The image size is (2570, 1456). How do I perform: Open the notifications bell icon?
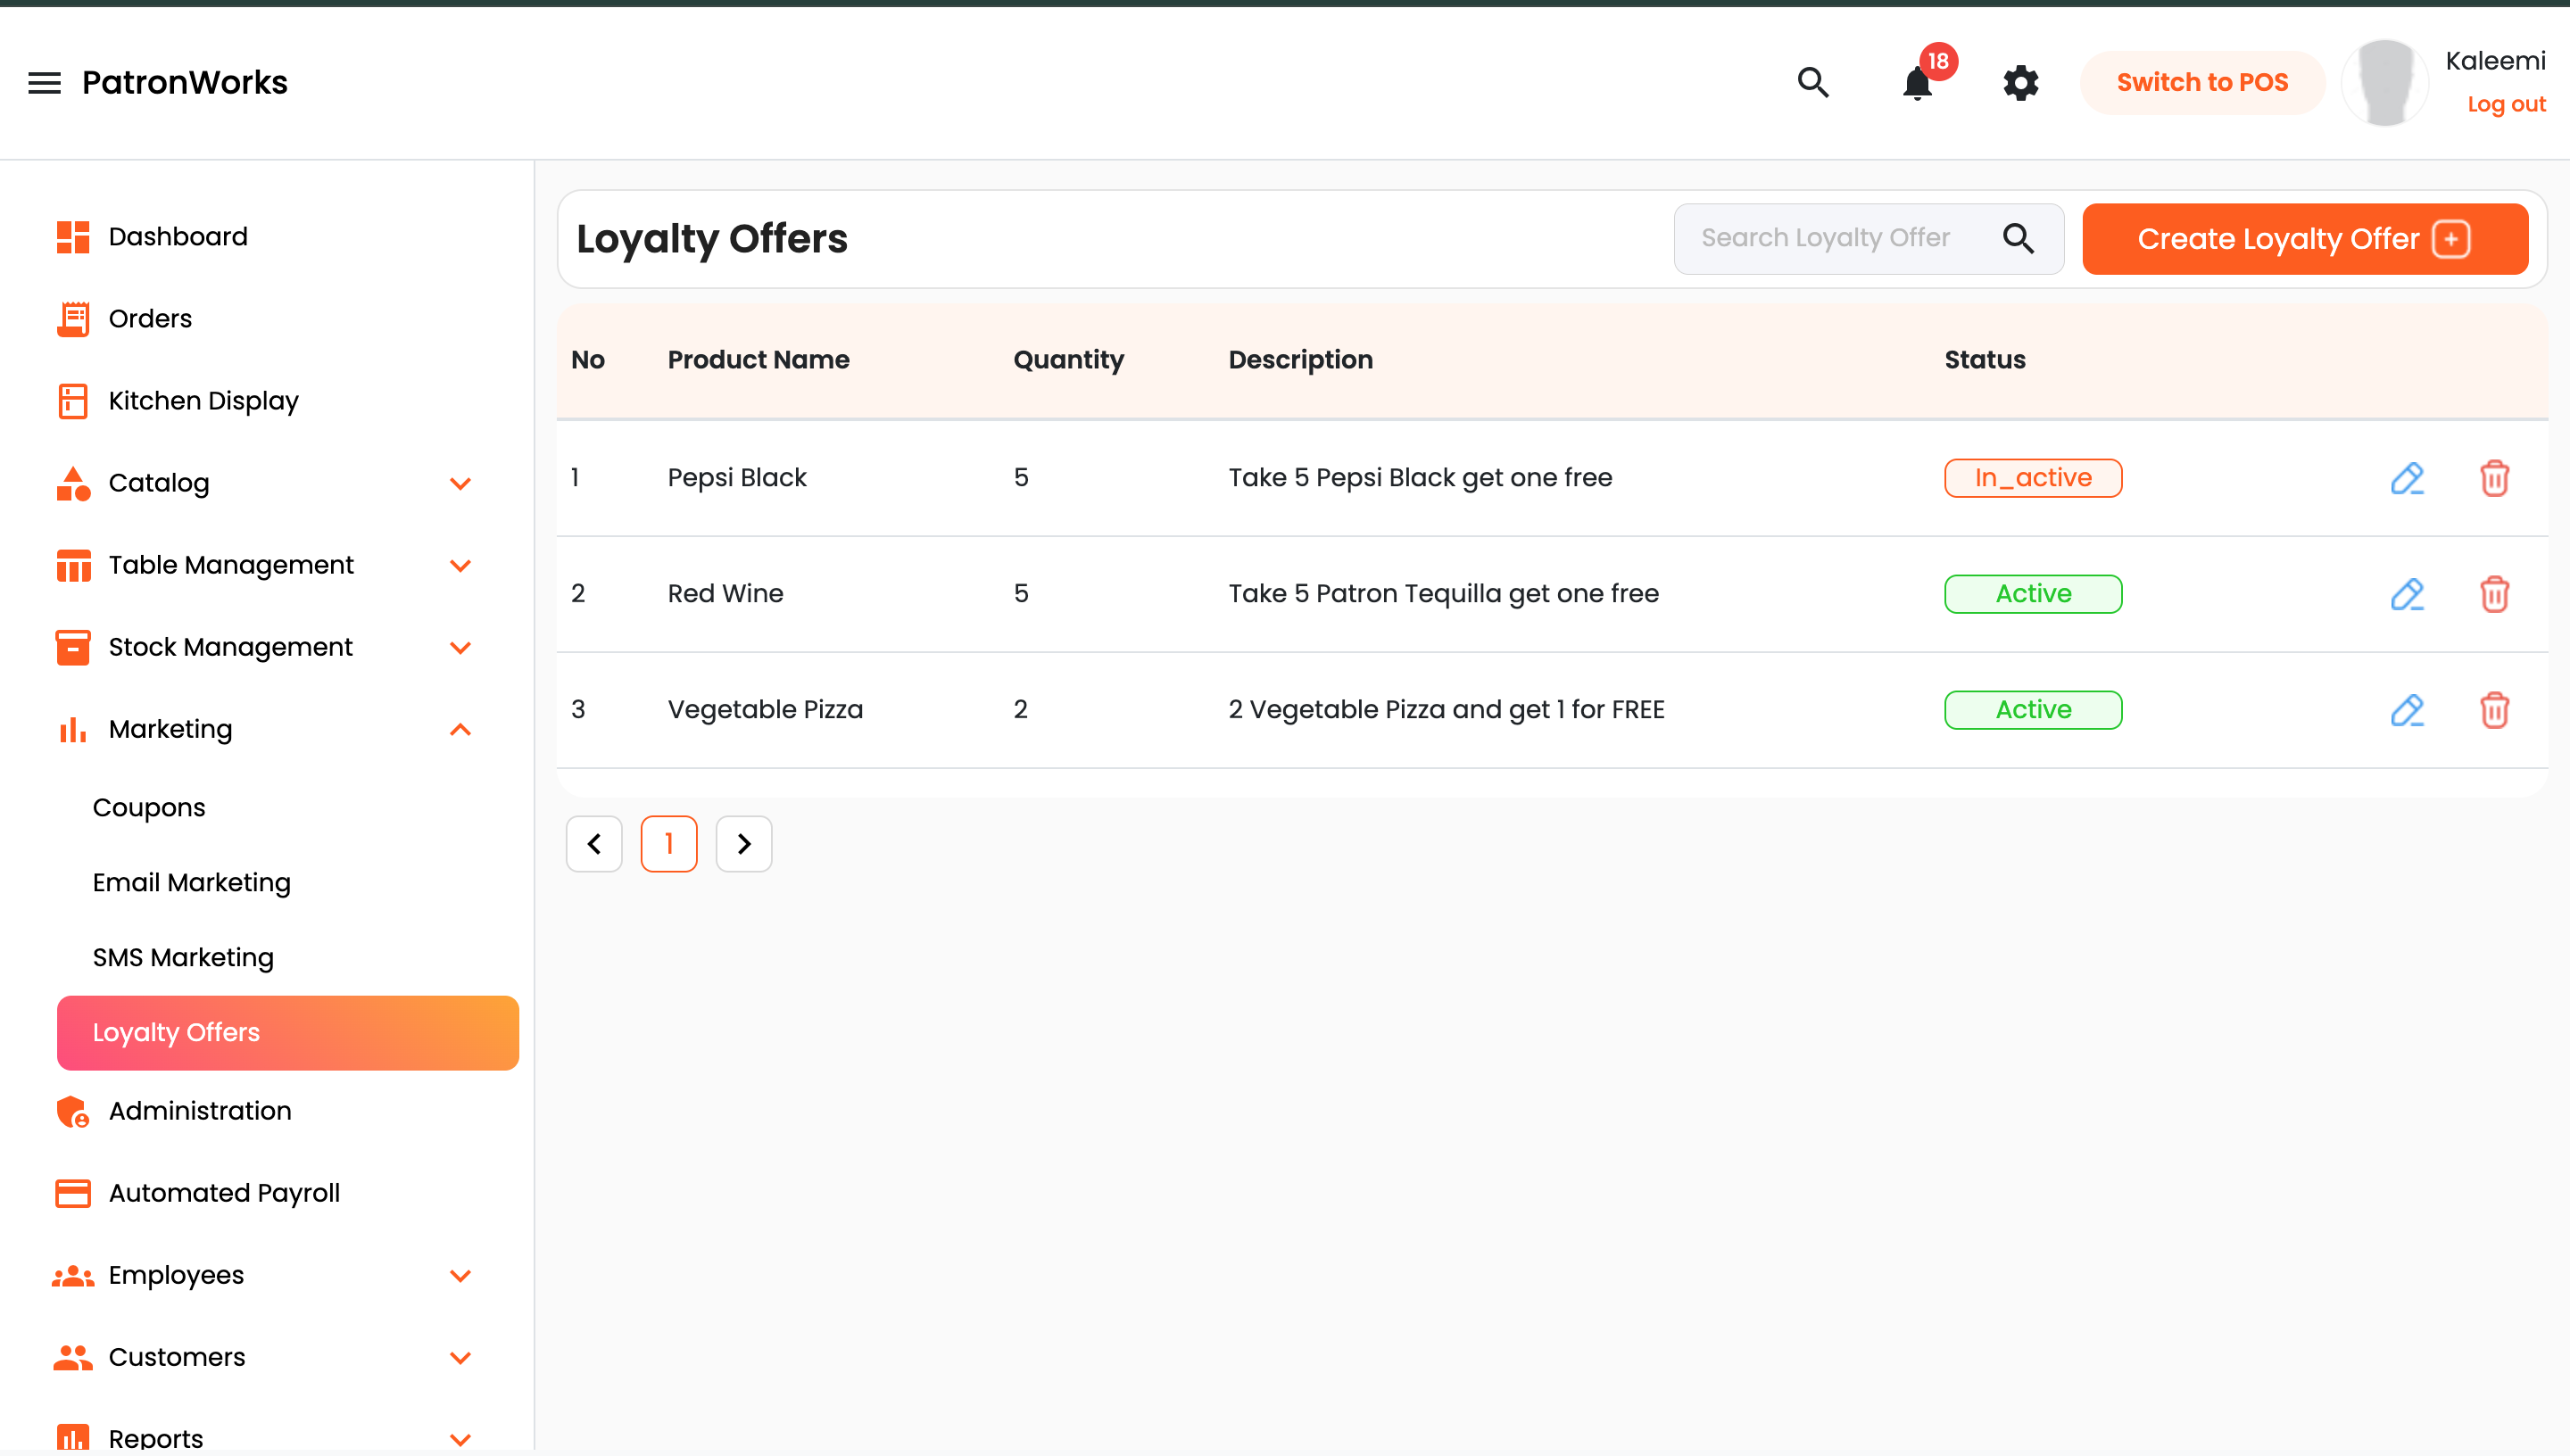1916,83
